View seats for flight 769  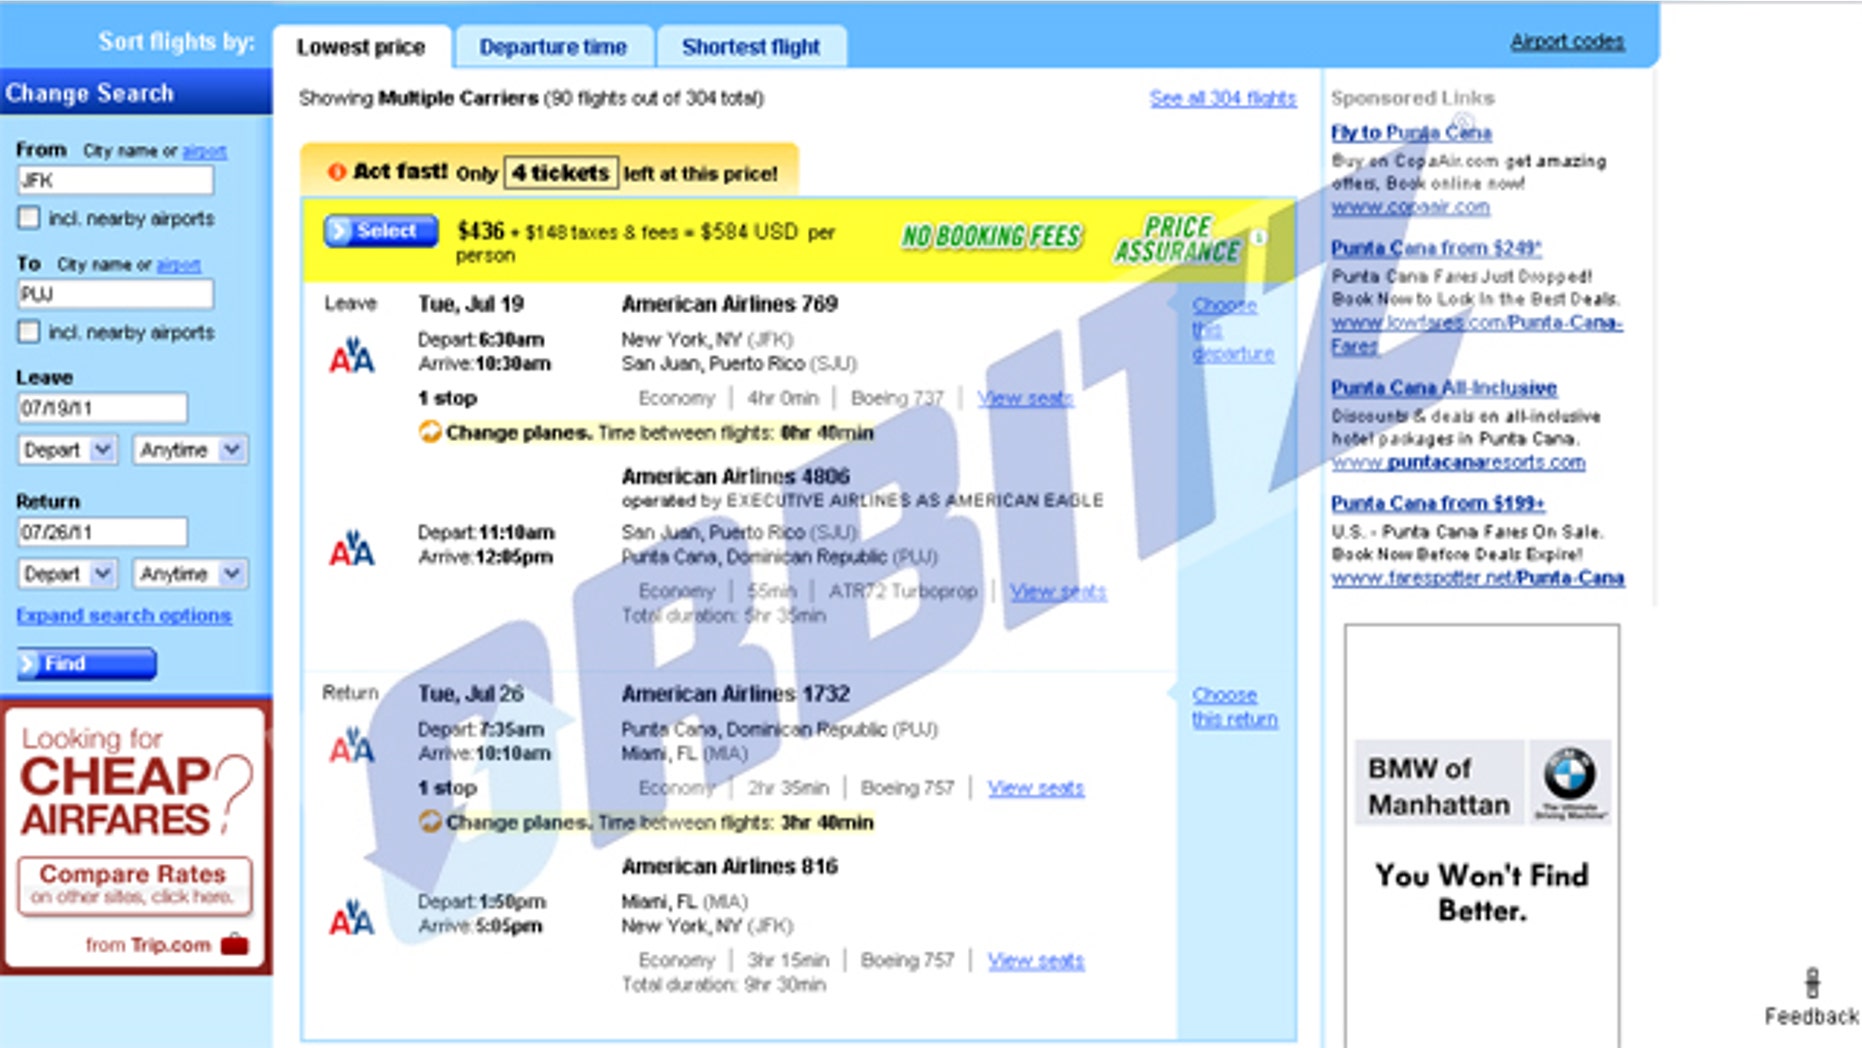pyautogui.click(x=1025, y=398)
